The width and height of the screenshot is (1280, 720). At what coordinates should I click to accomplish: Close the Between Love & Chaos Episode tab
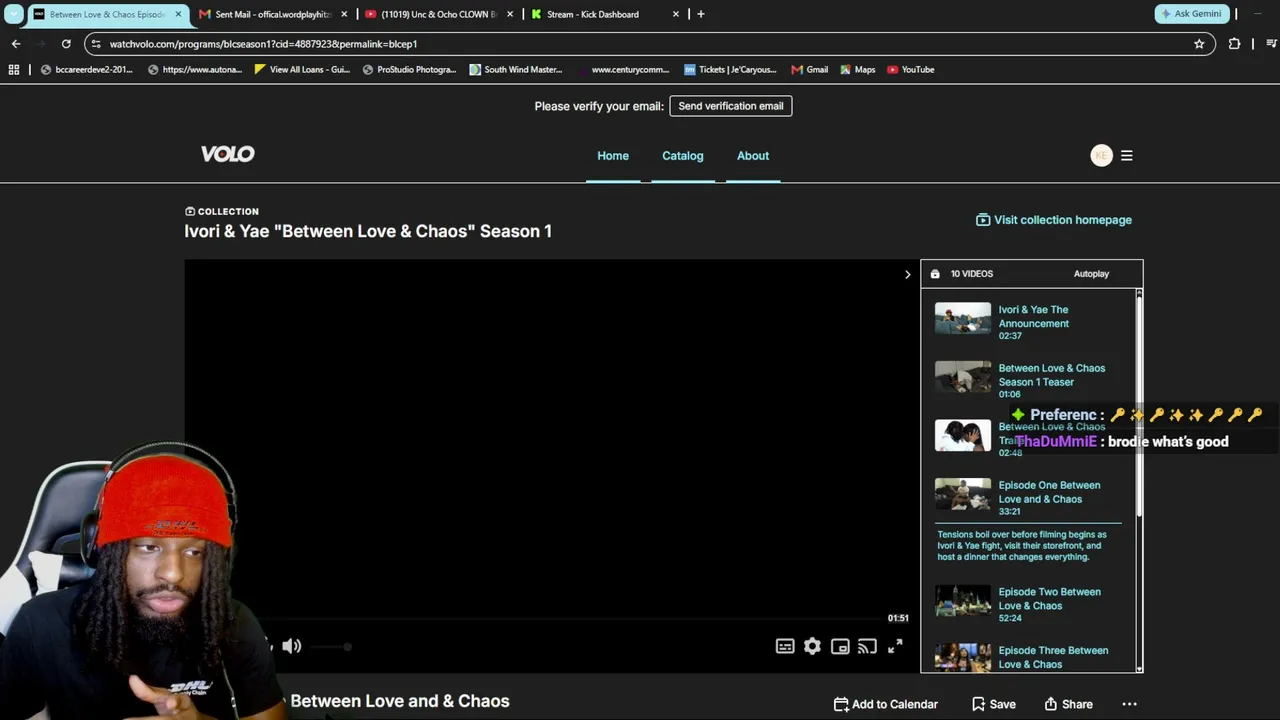[x=178, y=14]
